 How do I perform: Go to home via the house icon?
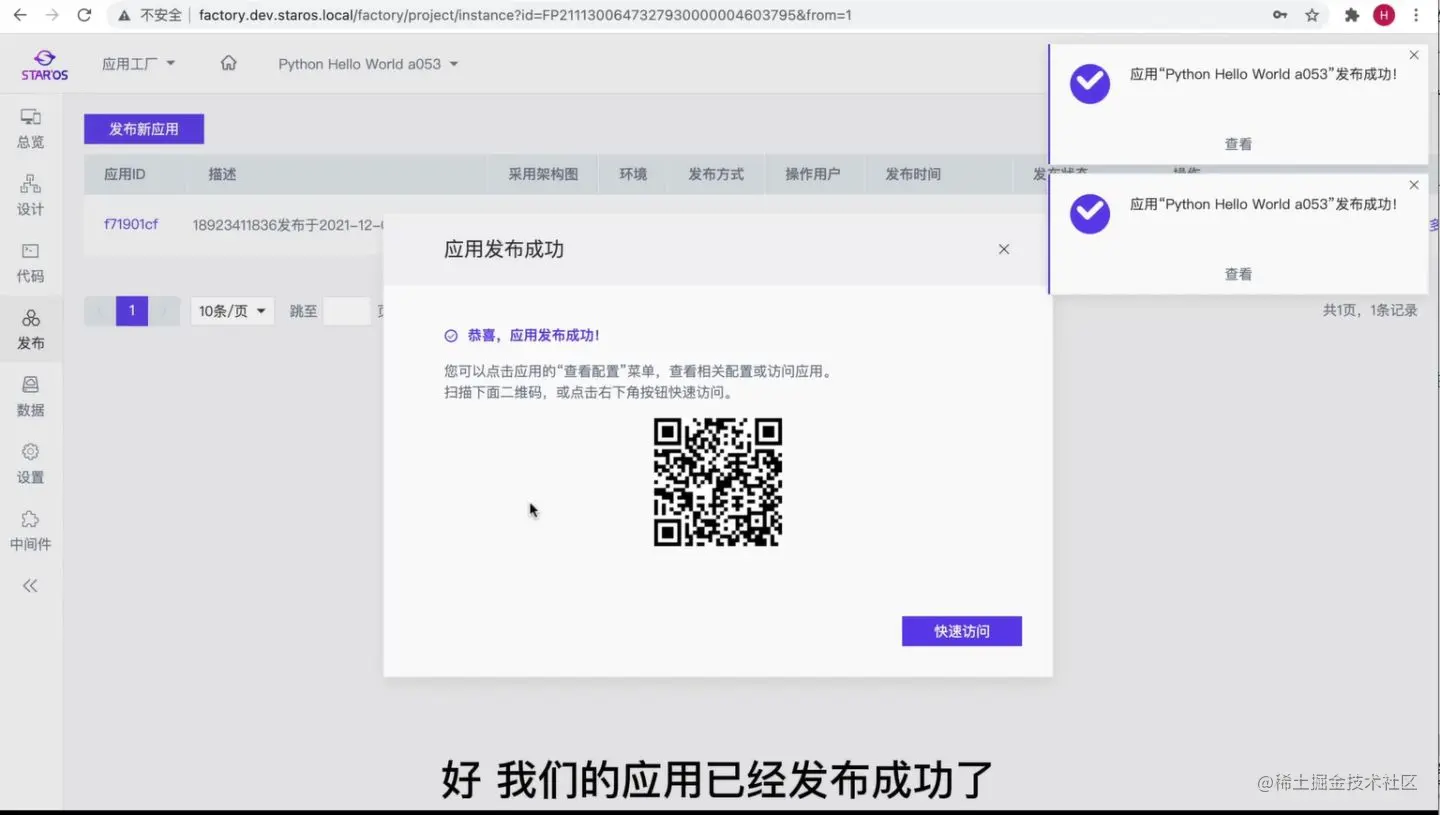click(x=229, y=63)
